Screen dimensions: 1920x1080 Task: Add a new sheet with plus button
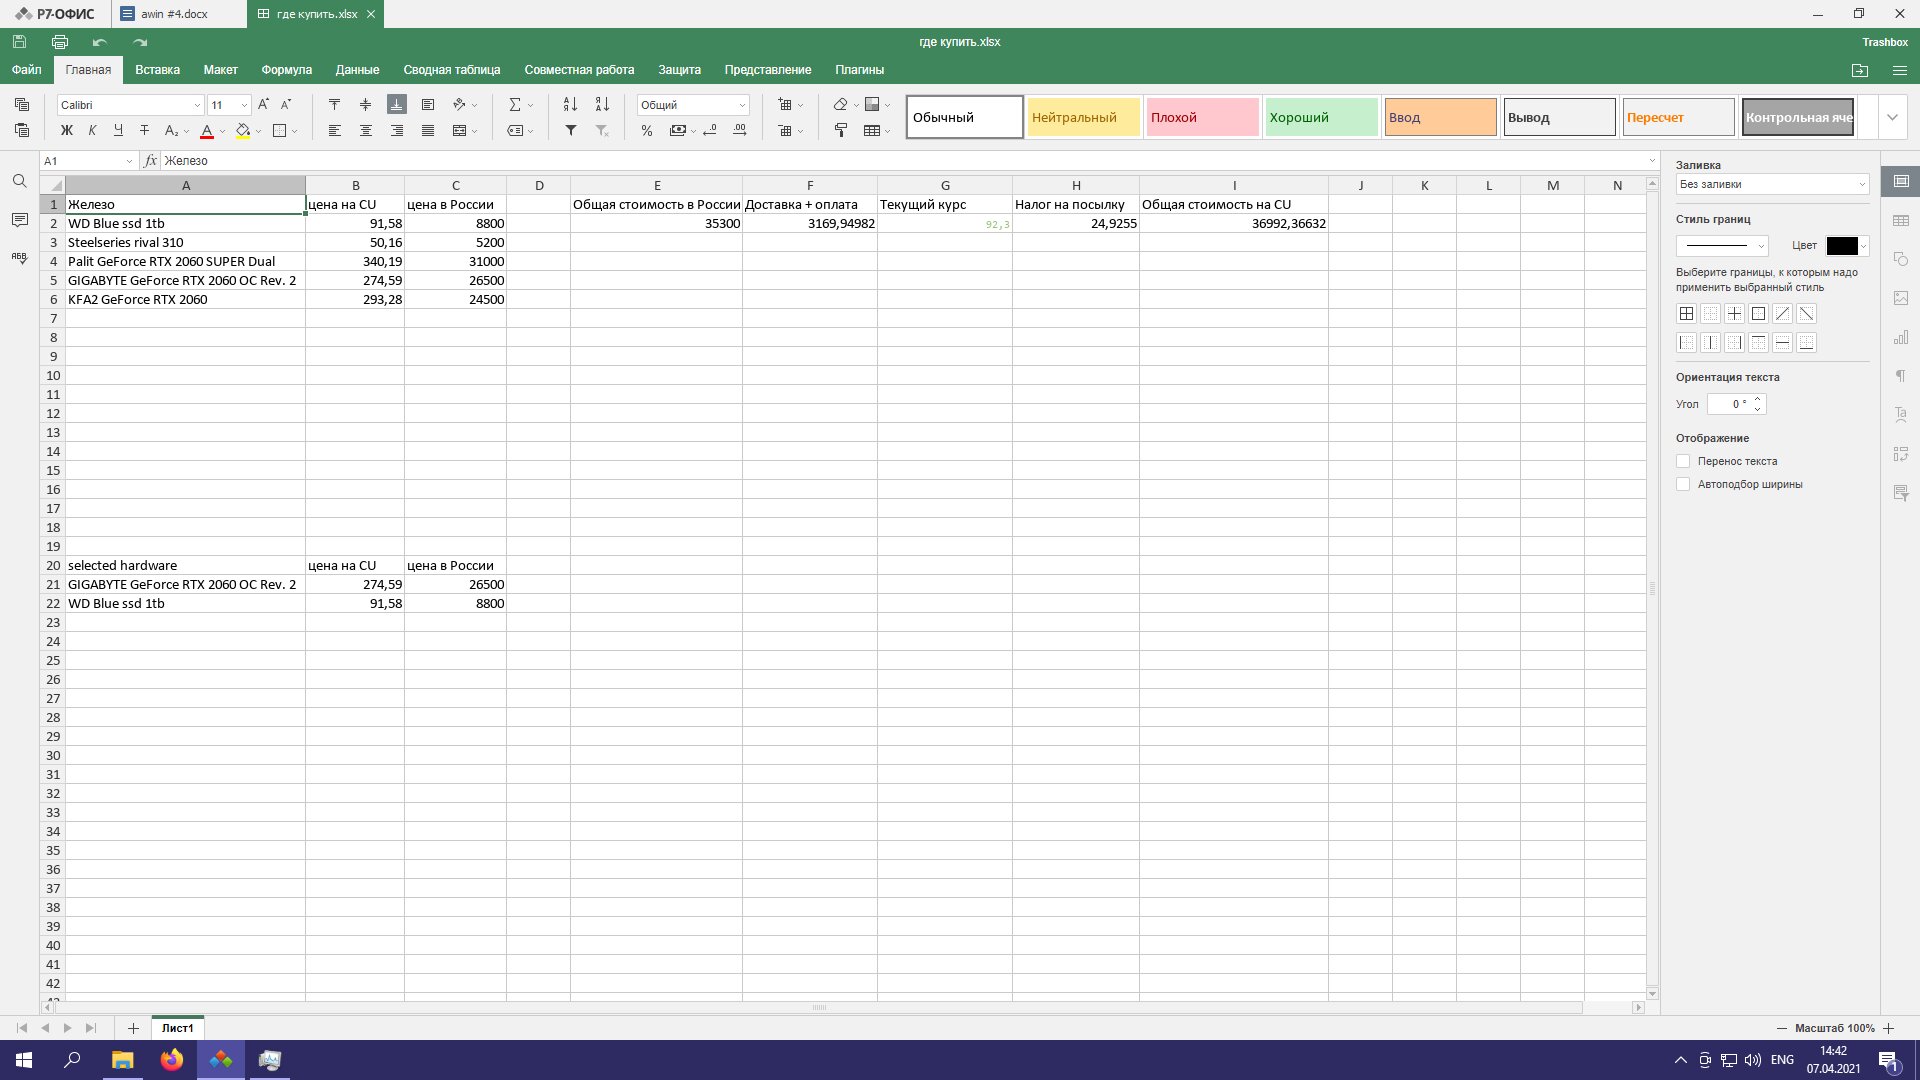point(133,1028)
